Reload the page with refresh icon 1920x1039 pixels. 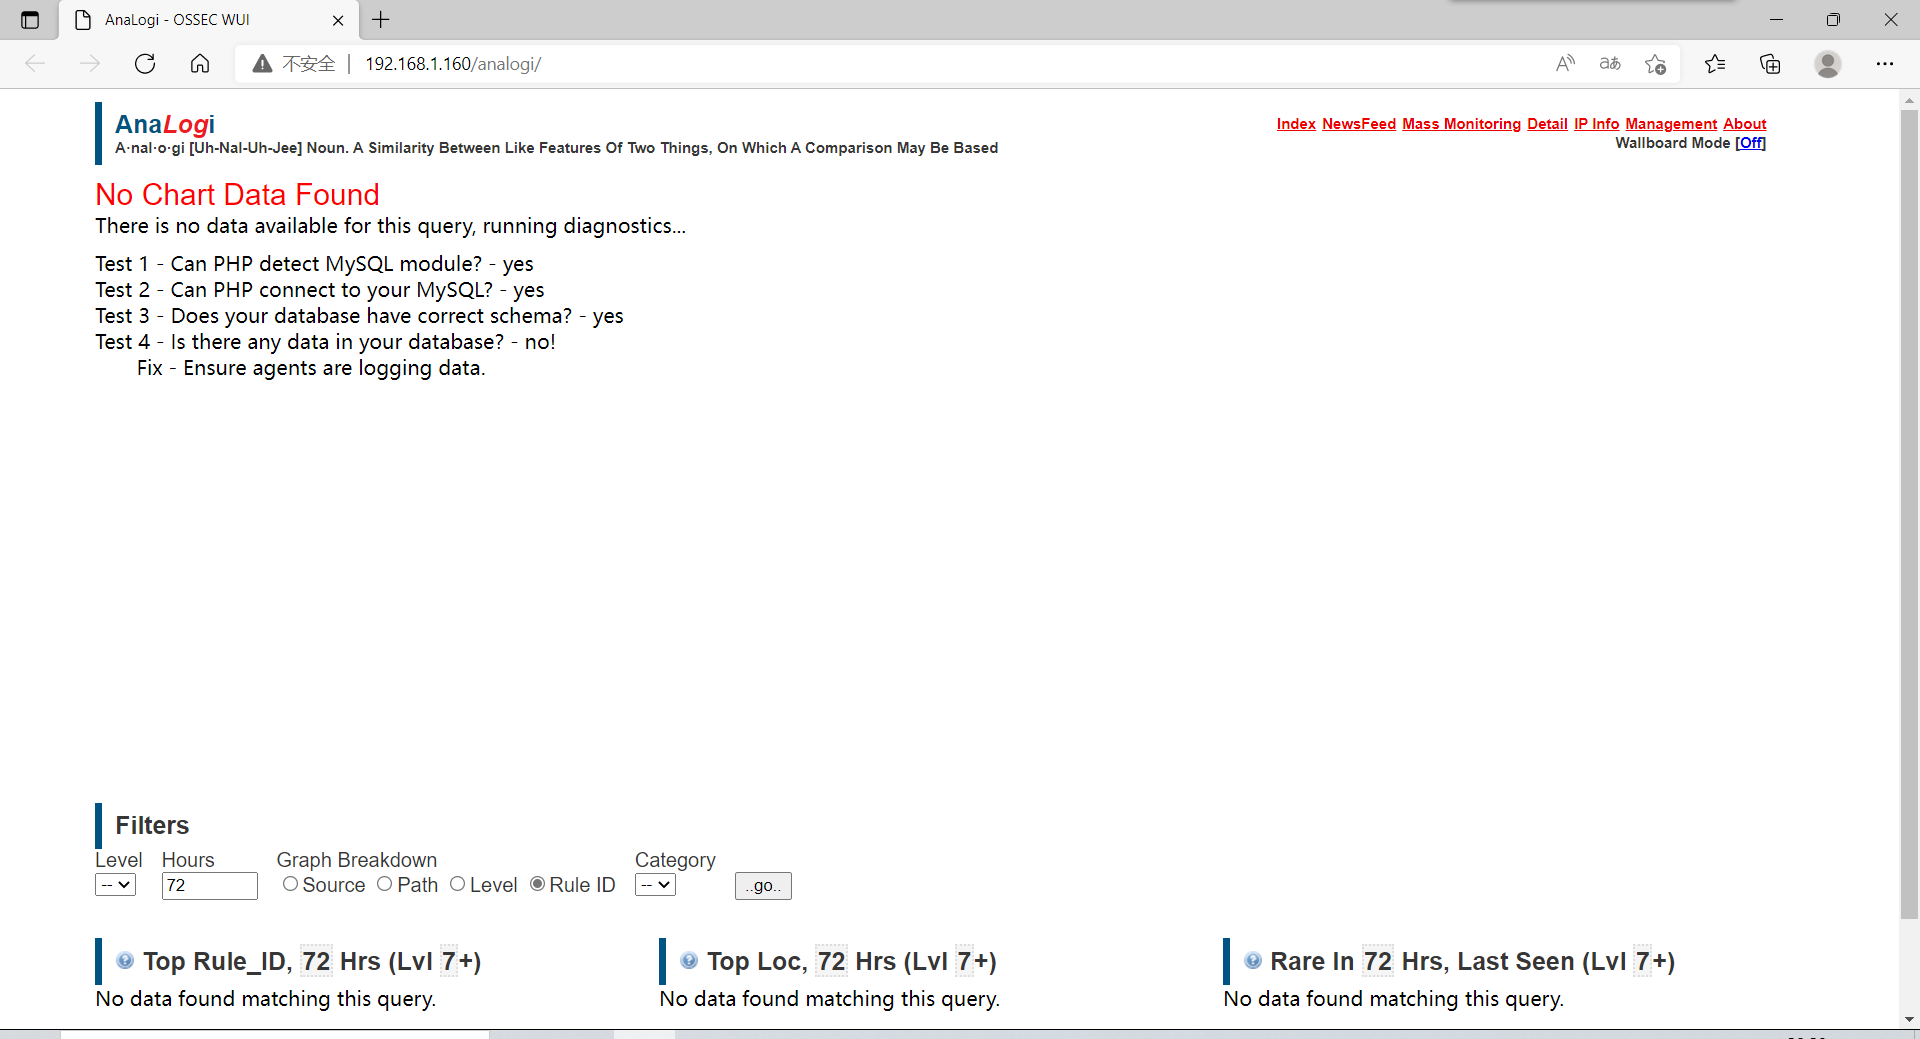(145, 64)
